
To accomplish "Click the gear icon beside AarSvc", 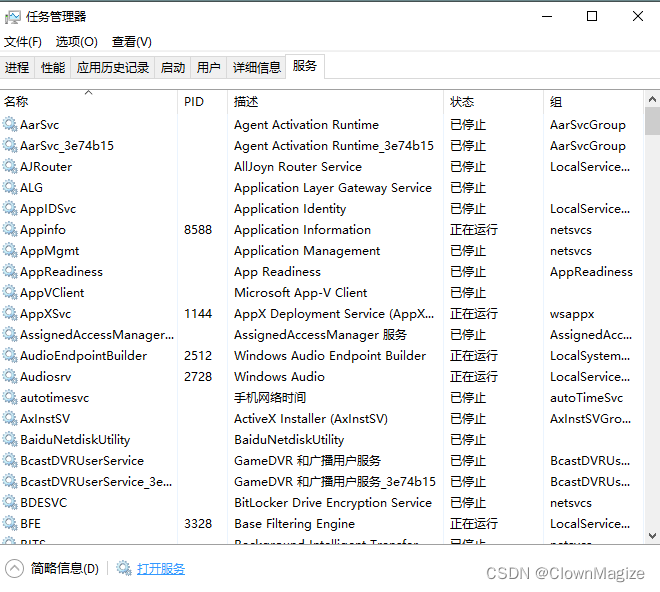I will click(x=10, y=125).
